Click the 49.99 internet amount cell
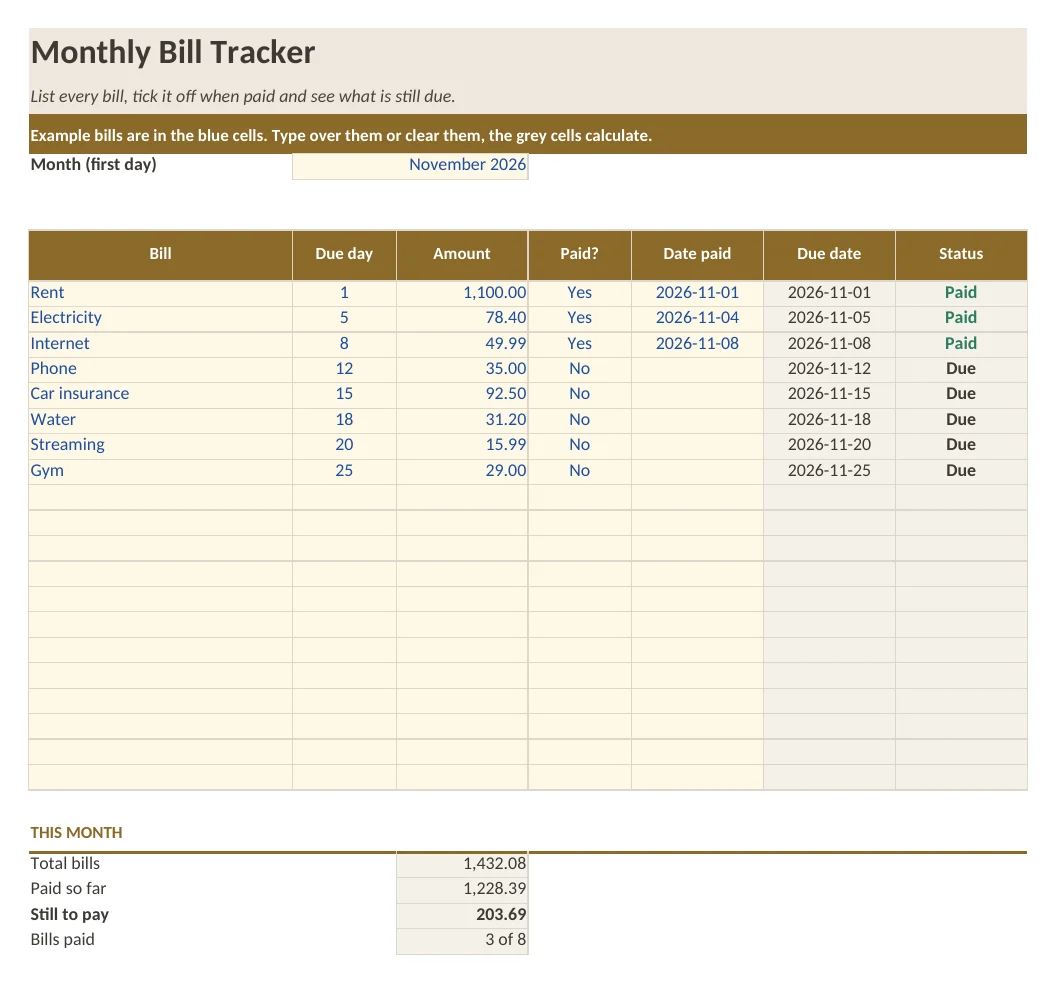The height and width of the screenshot is (983, 1056). pyautogui.click(x=462, y=344)
